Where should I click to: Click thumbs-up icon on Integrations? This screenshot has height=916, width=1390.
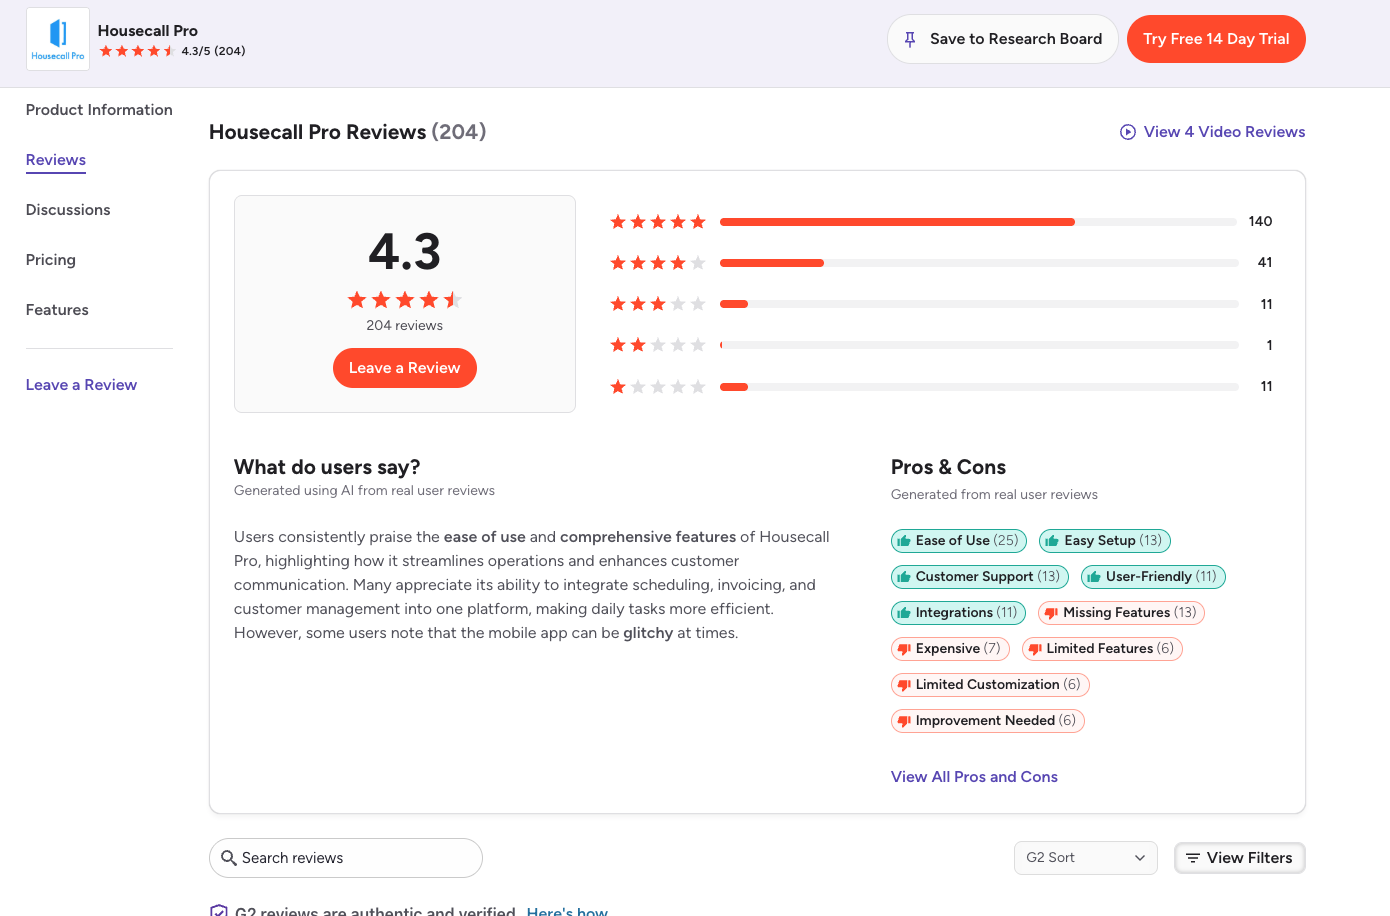pyautogui.click(x=904, y=613)
